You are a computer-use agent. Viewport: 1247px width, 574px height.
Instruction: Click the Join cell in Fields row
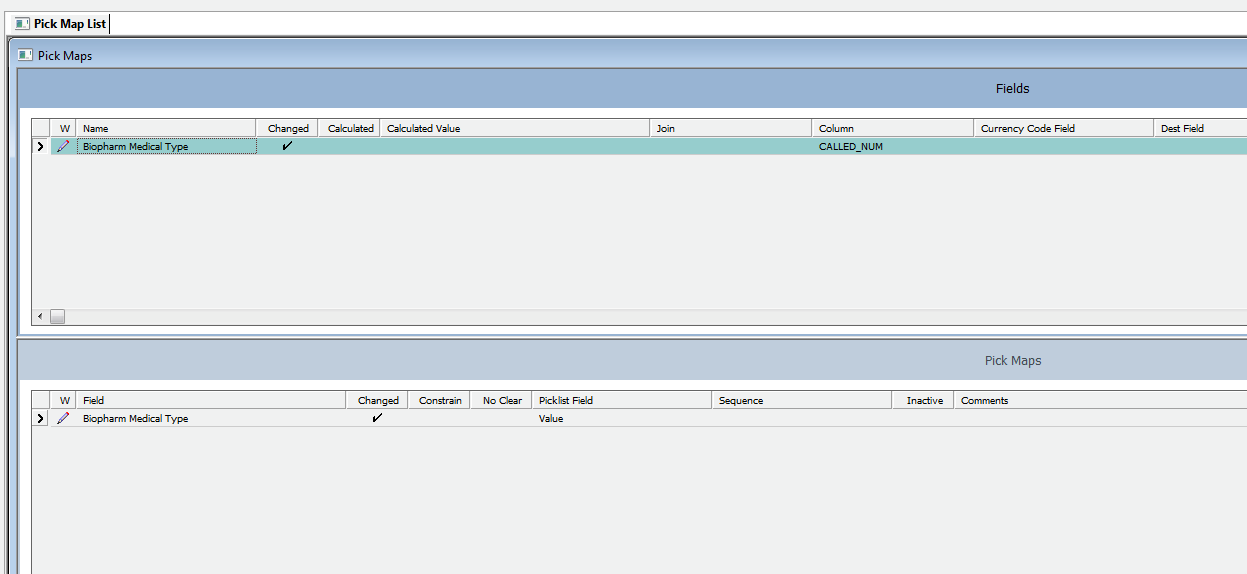tap(731, 146)
